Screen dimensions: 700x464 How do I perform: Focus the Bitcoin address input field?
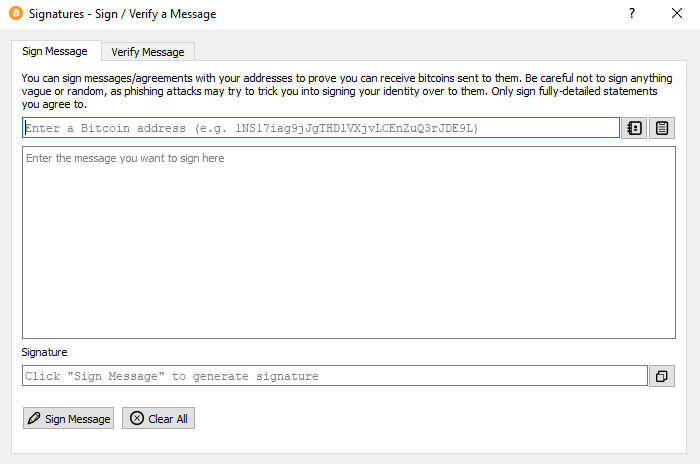320,128
